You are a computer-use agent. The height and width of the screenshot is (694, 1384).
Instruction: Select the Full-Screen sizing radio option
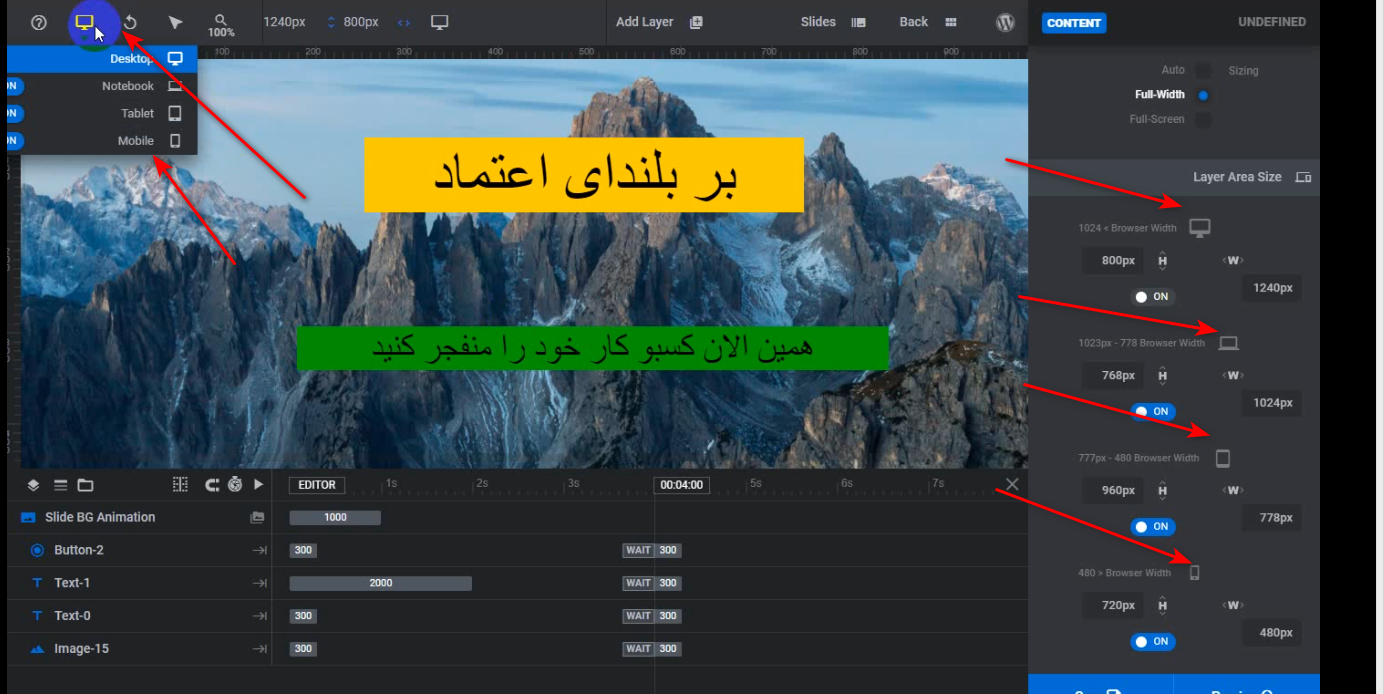point(1203,119)
